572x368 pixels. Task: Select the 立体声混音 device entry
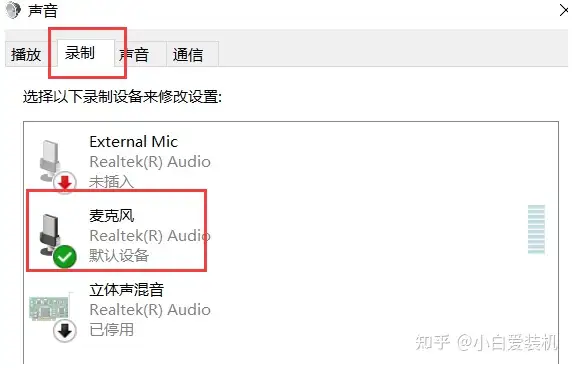pos(291,309)
